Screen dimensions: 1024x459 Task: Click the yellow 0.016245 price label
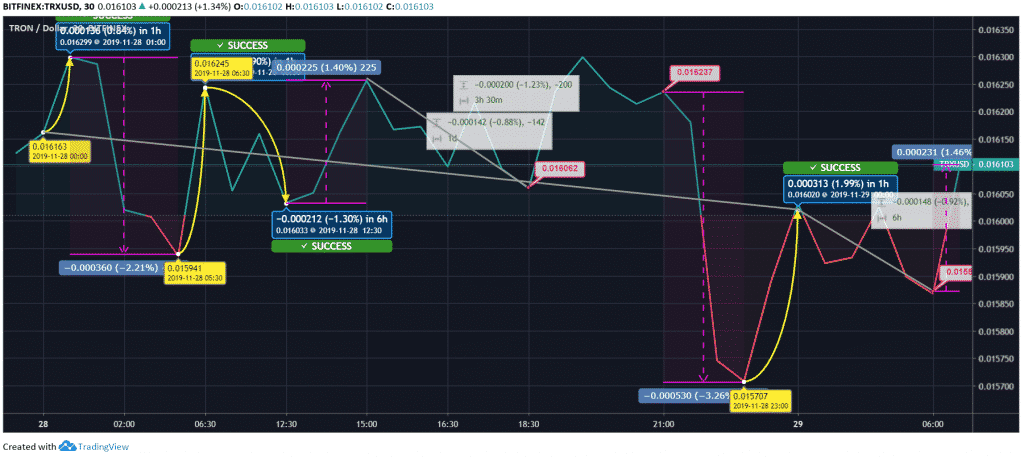pos(220,69)
